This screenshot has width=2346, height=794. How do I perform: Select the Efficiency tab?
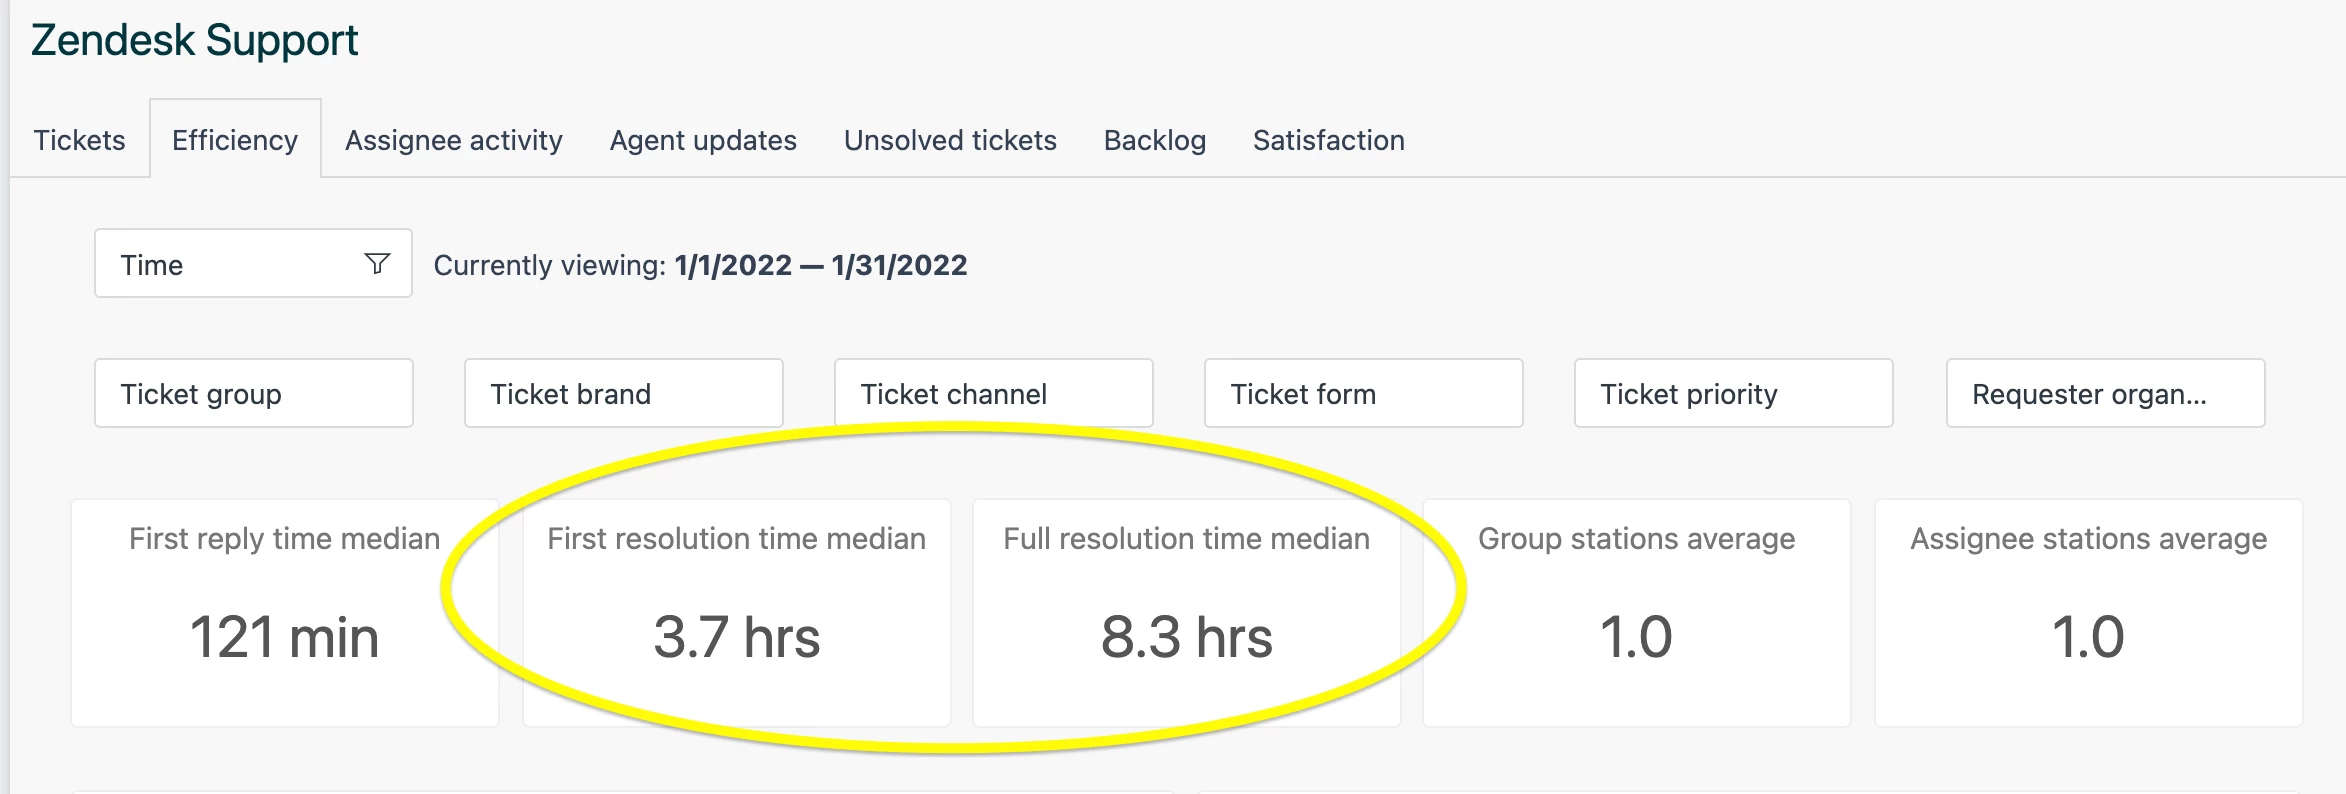click(x=235, y=140)
